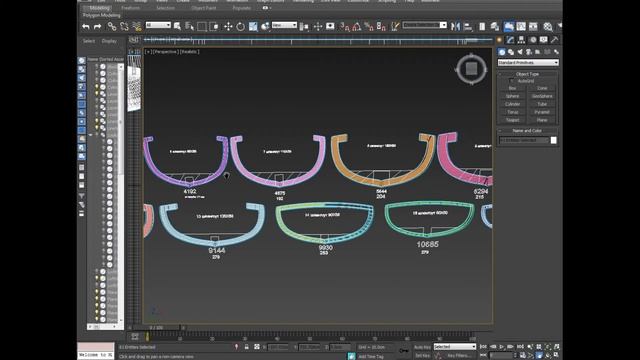This screenshot has width=640, height=360.
Task: Click the Teapot primitive button
Action: click(512, 120)
